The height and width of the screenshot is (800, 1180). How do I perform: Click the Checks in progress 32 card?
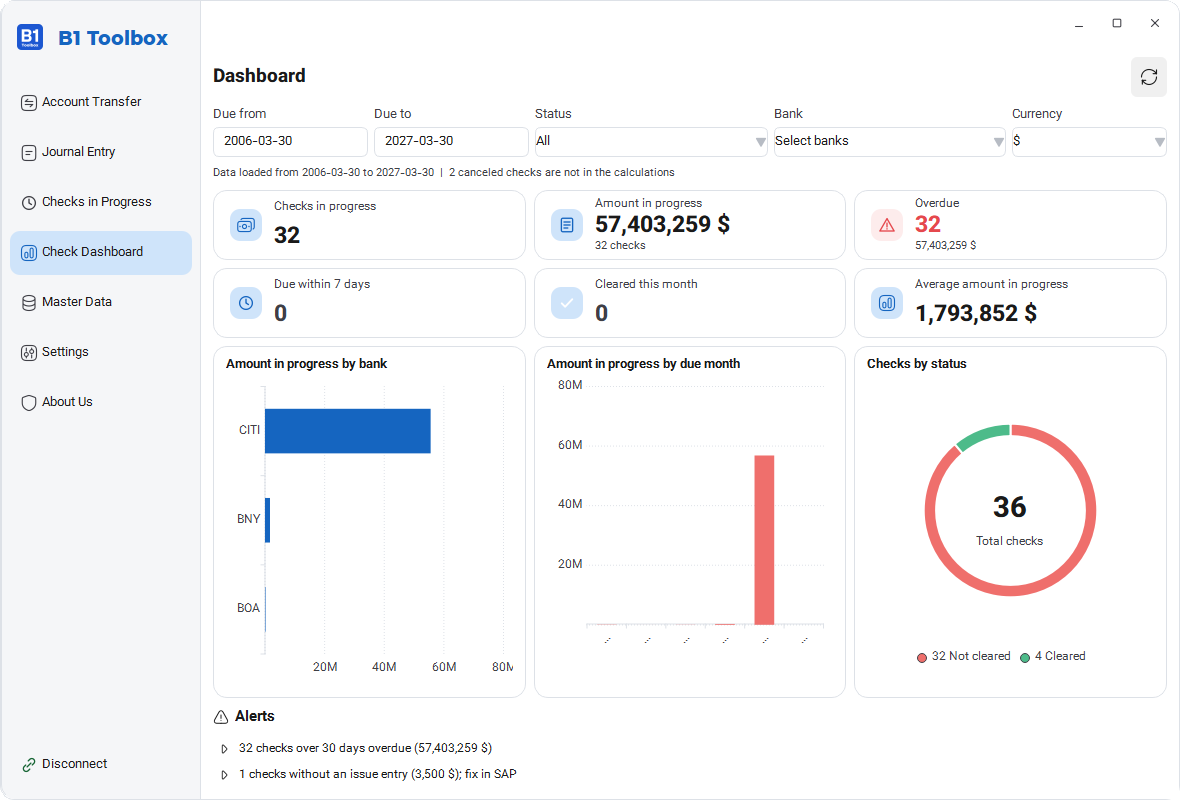(x=369, y=225)
